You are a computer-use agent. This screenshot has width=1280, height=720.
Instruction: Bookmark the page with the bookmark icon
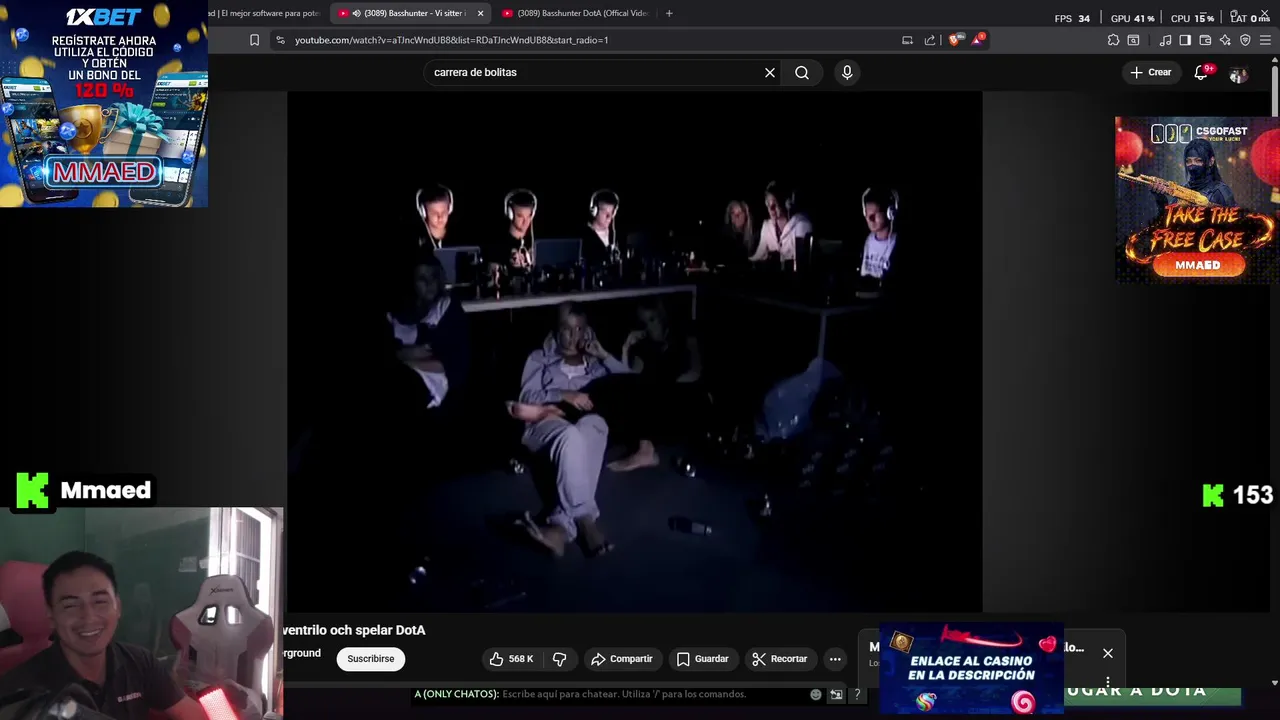(254, 40)
